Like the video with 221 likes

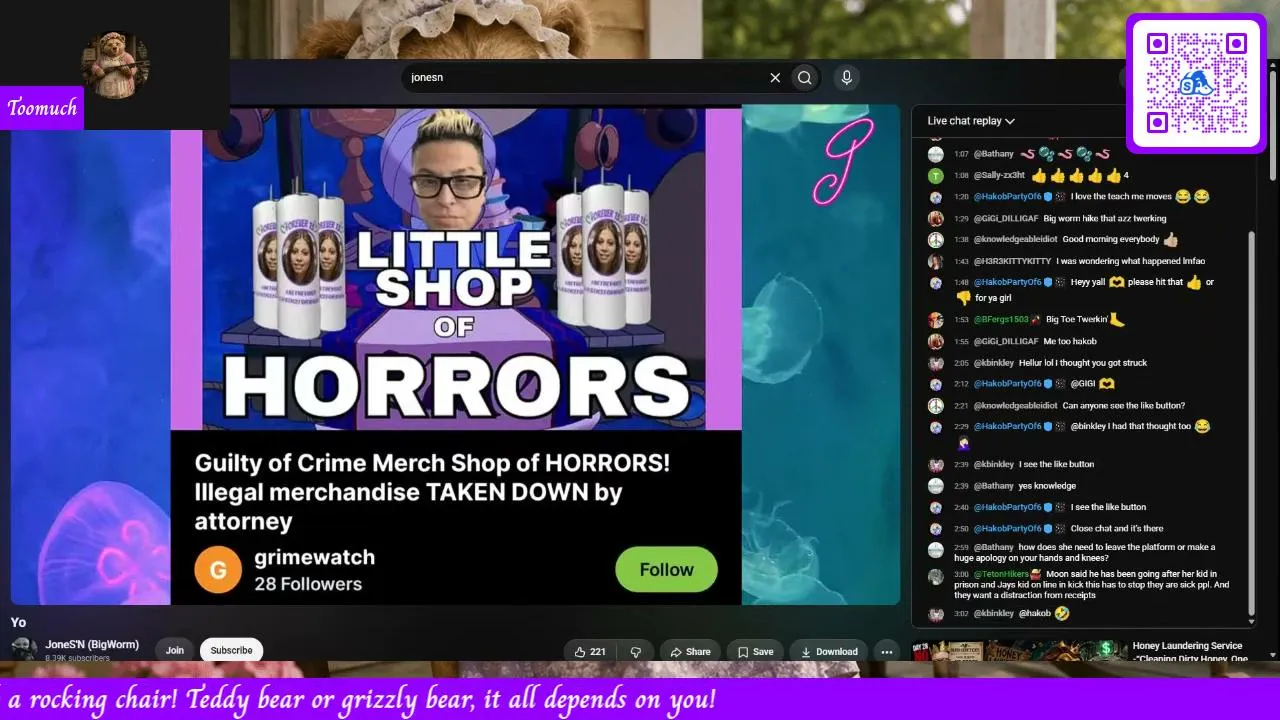tap(590, 652)
